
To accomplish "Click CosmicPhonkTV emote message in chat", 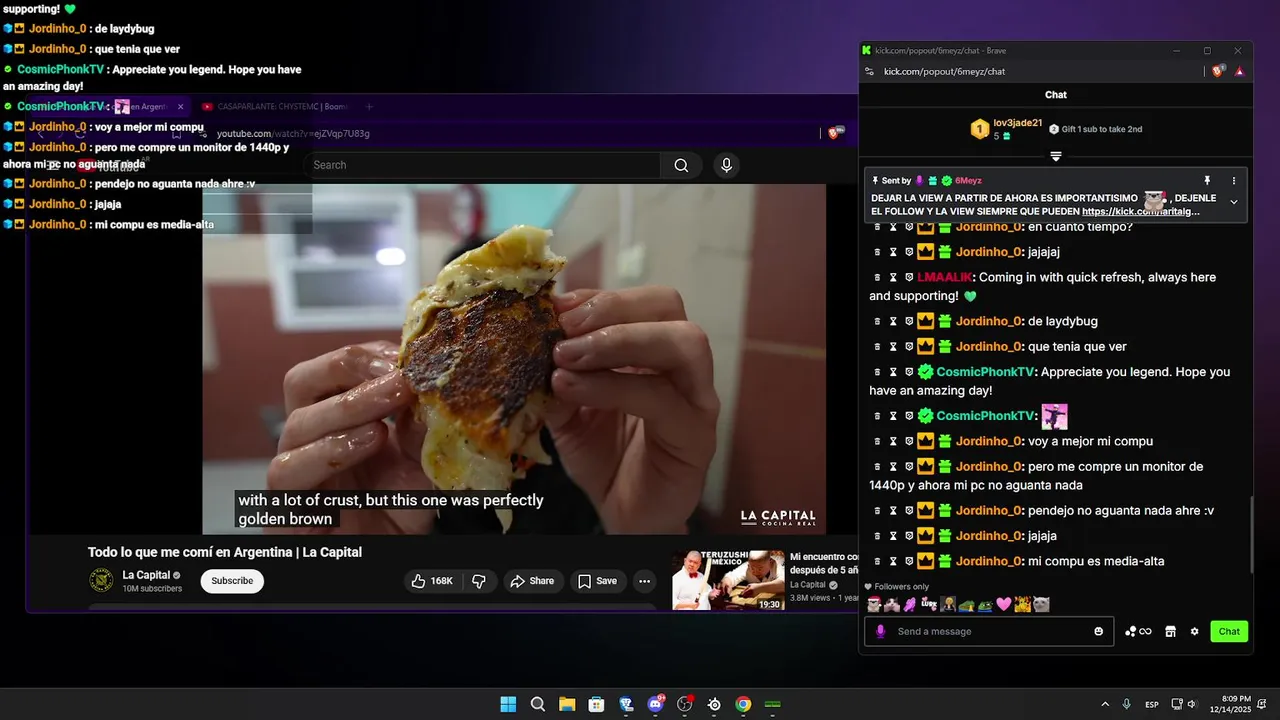I will tap(1054, 416).
